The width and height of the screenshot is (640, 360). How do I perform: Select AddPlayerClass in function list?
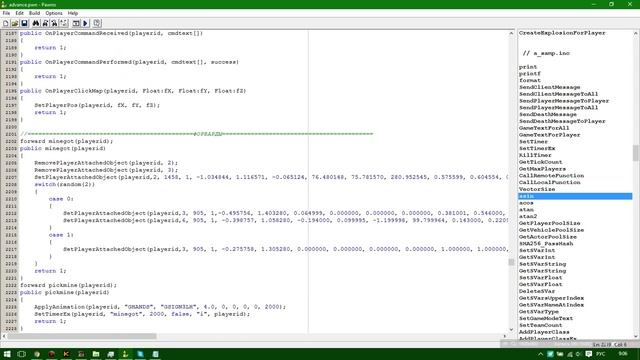(x=544, y=332)
